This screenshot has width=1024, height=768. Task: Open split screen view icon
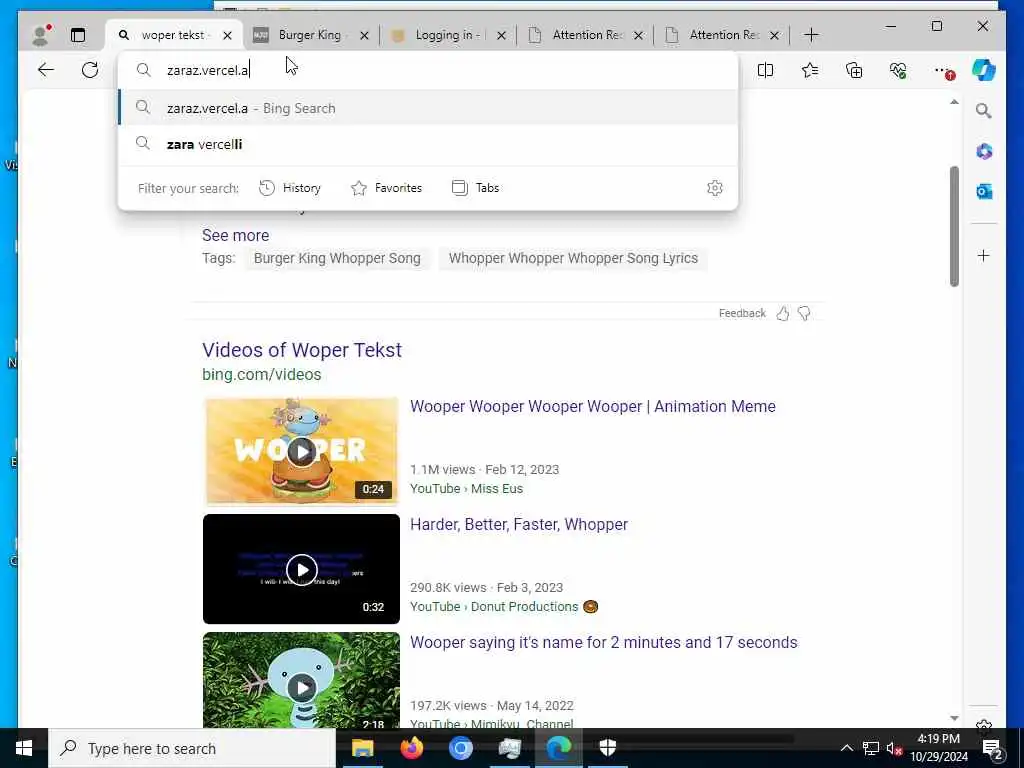tap(765, 70)
